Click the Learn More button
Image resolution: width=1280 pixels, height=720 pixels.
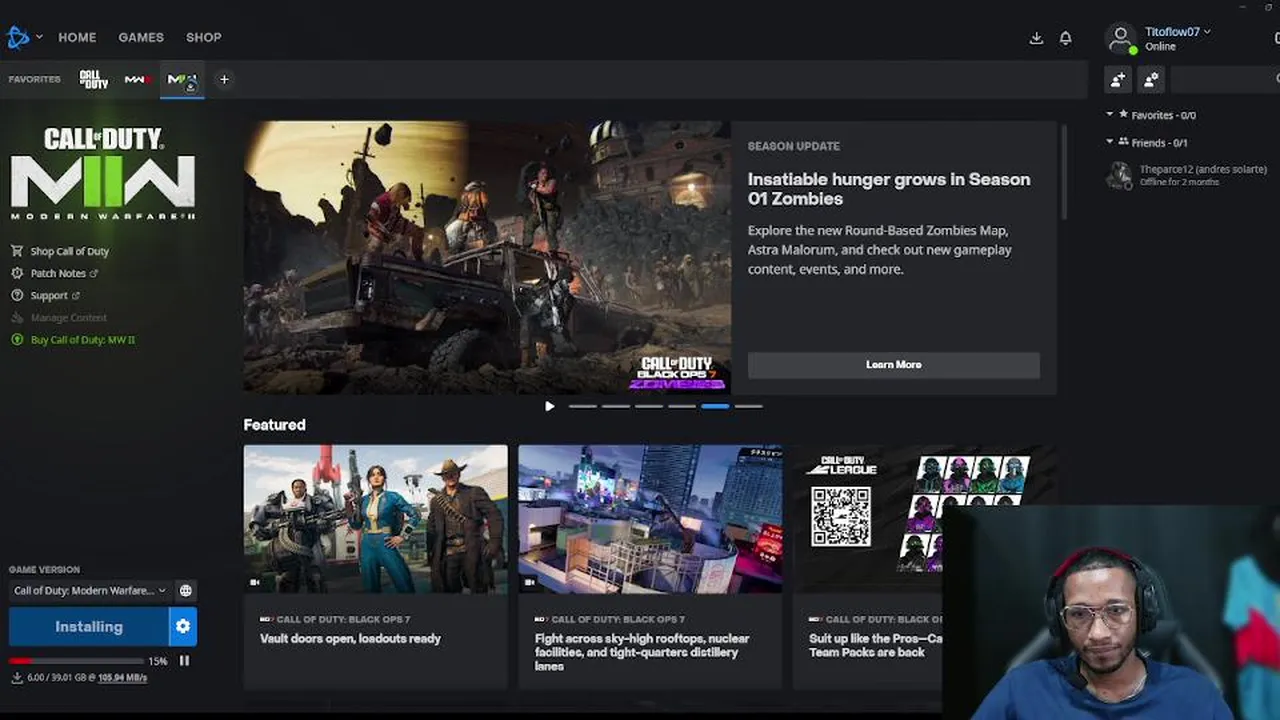click(x=894, y=365)
